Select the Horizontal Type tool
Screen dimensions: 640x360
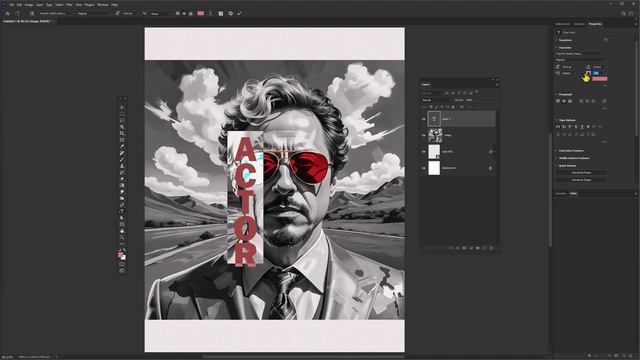(x=122, y=211)
